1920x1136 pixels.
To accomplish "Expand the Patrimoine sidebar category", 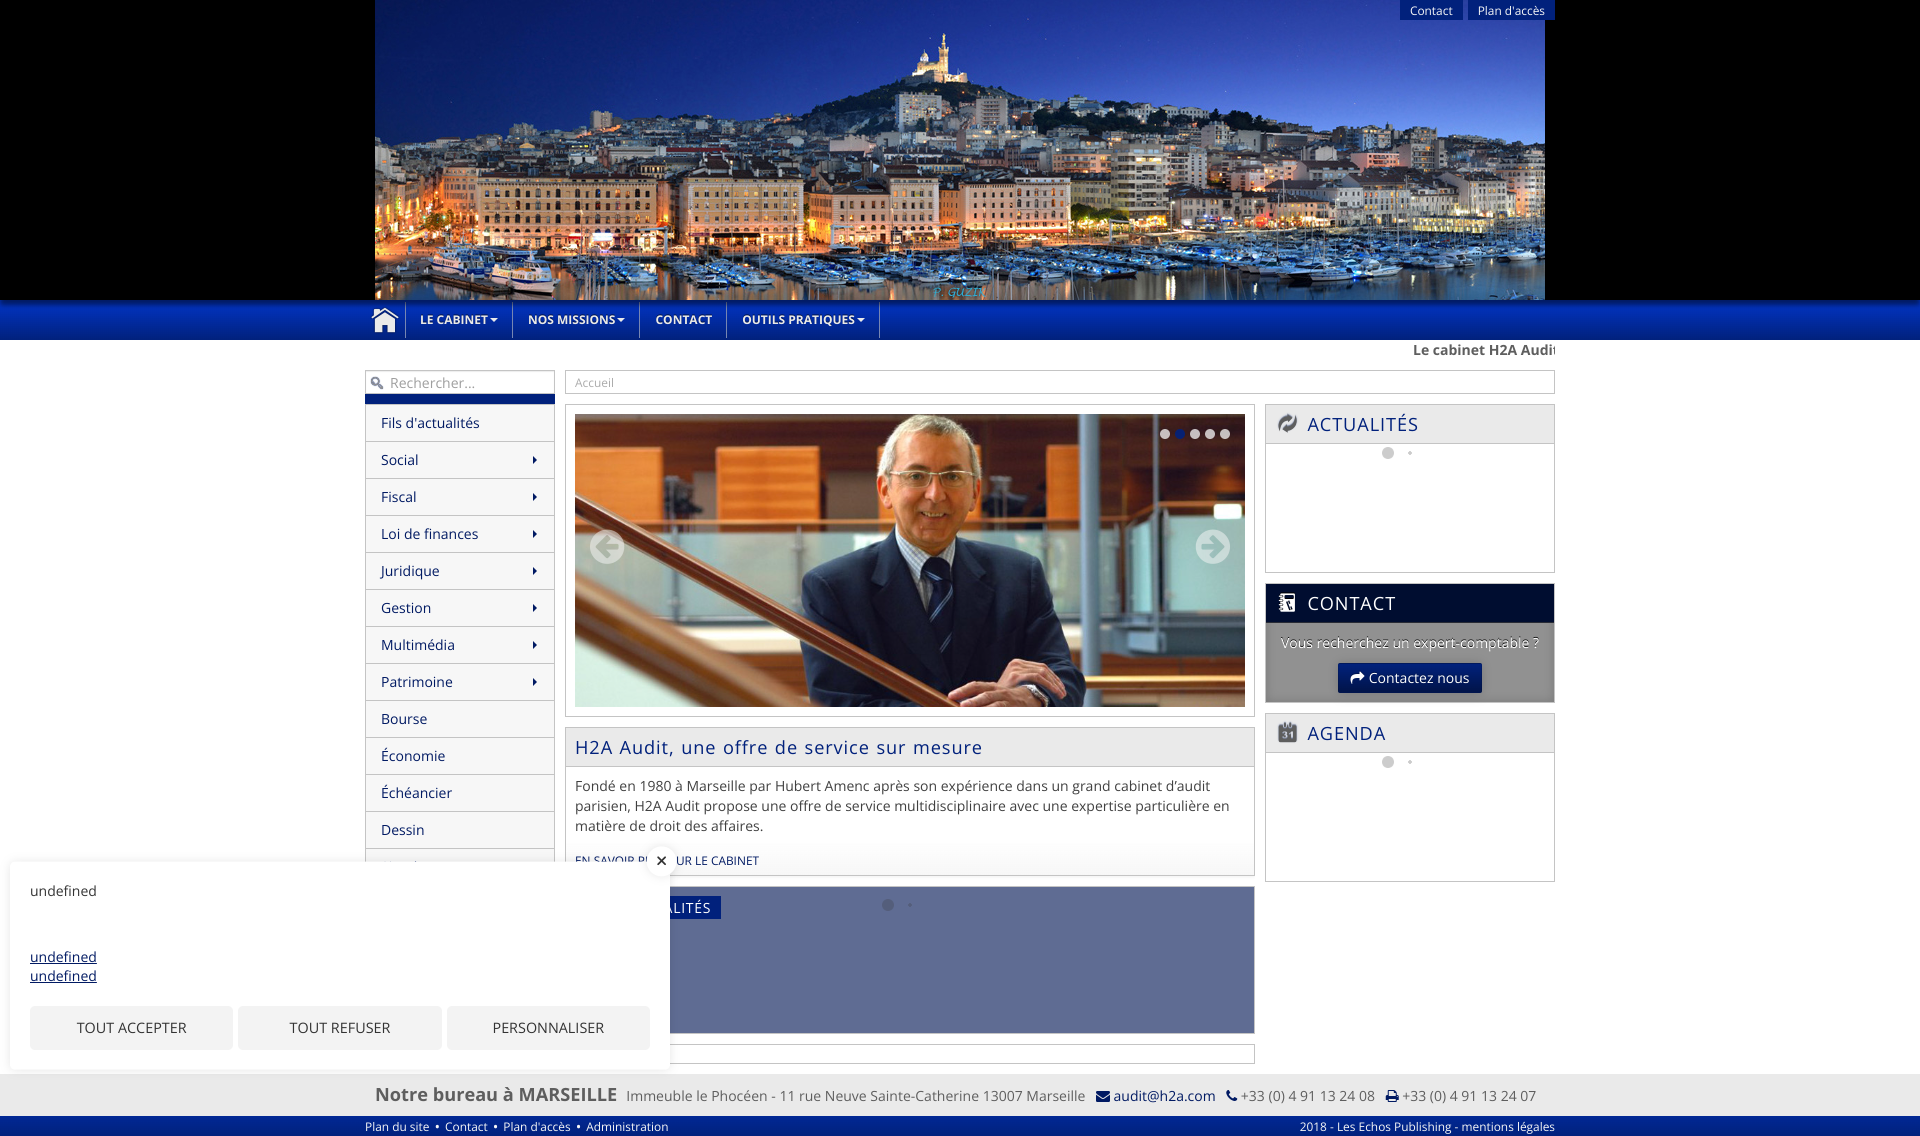I will [460, 682].
